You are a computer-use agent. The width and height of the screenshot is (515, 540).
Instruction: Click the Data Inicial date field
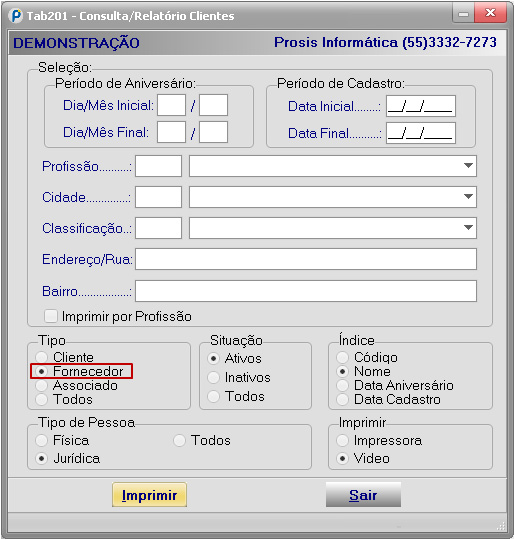tap(421, 106)
